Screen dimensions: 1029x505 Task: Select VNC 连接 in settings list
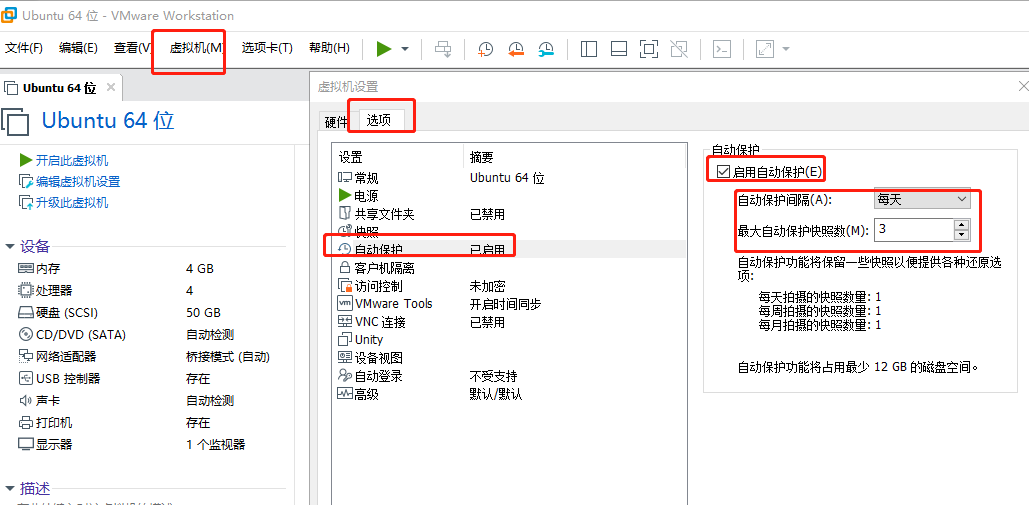[x=510, y=322]
